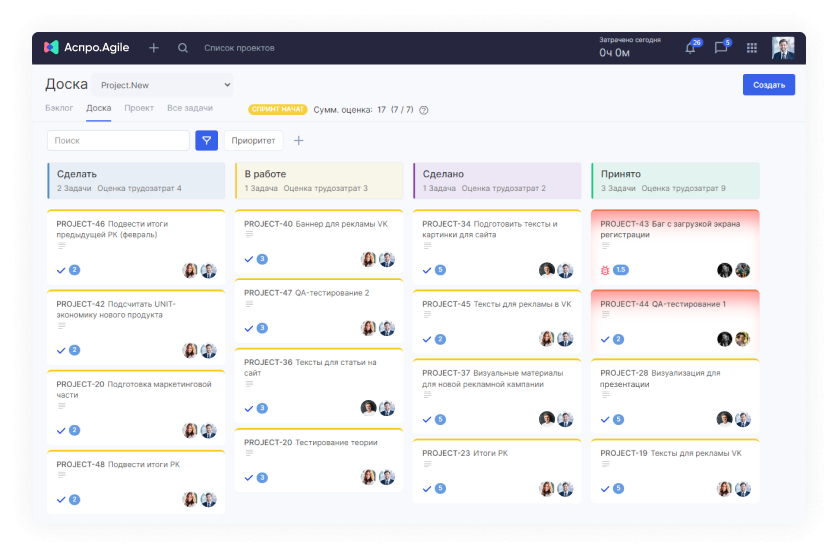Add a filter with plus next to Приоритет
838x556 pixels.
(299, 141)
